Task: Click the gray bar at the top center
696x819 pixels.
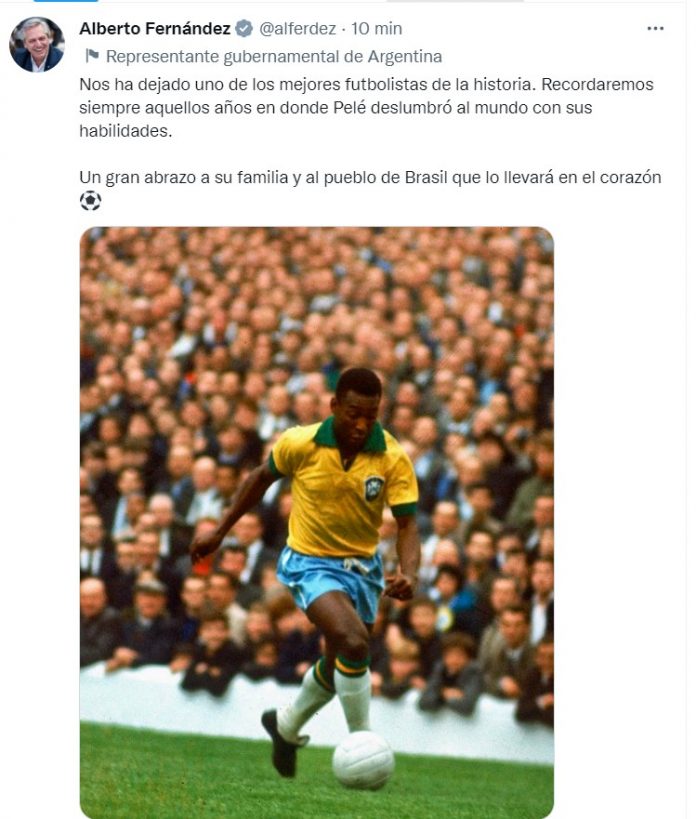Action: 455,1
